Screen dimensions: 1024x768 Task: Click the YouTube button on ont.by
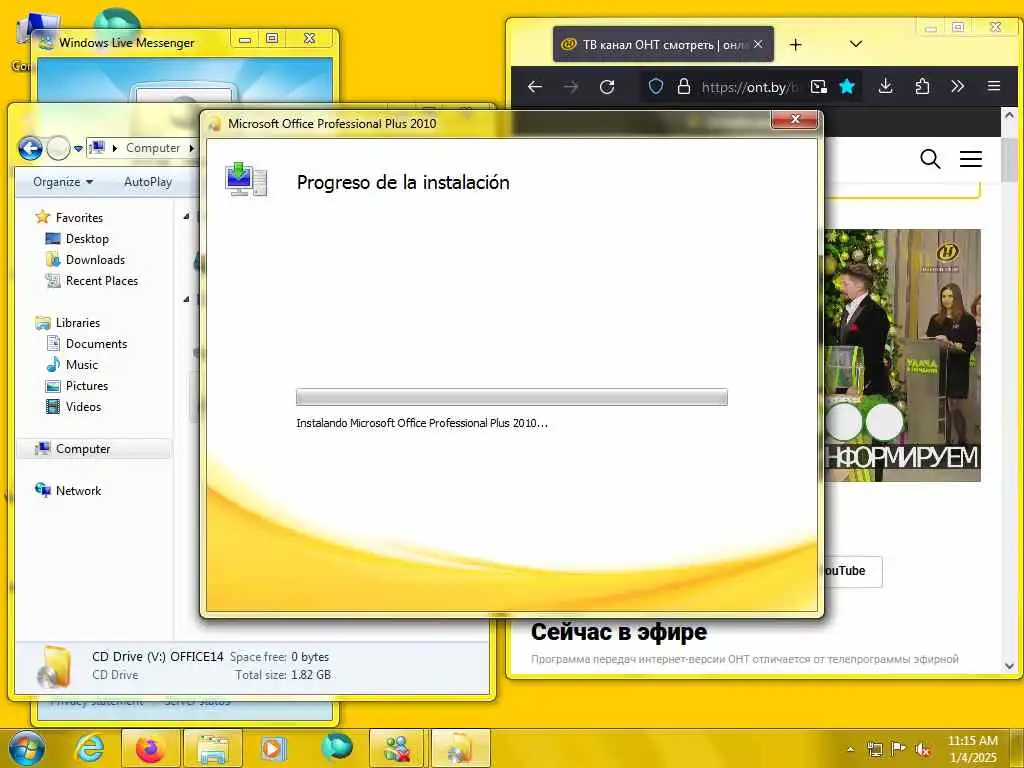tap(851, 571)
